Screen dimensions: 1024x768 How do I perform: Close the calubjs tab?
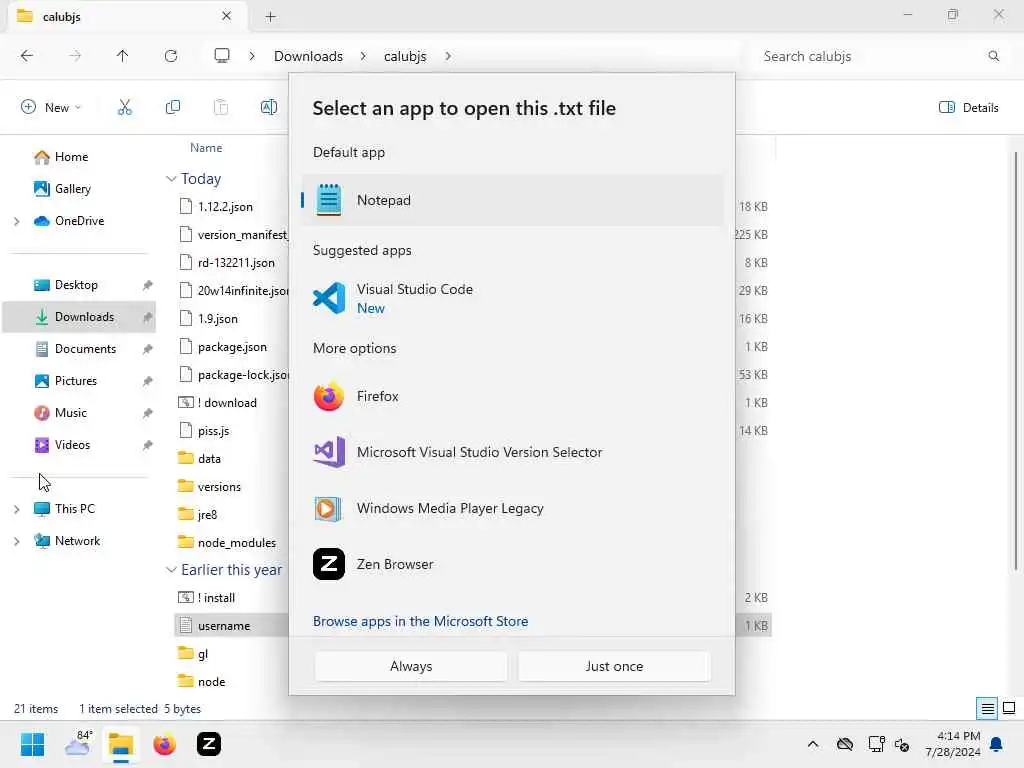(x=227, y=16)
